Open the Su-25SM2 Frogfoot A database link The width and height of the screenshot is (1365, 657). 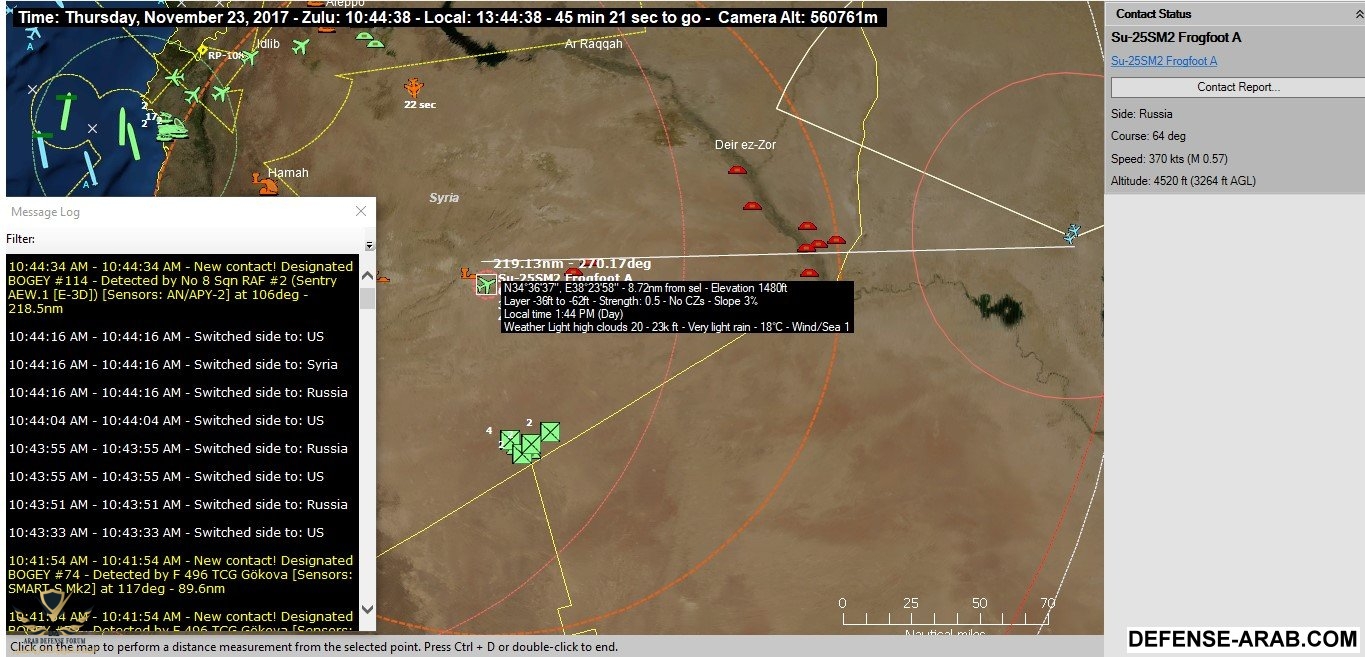[x=1164, y=61]
